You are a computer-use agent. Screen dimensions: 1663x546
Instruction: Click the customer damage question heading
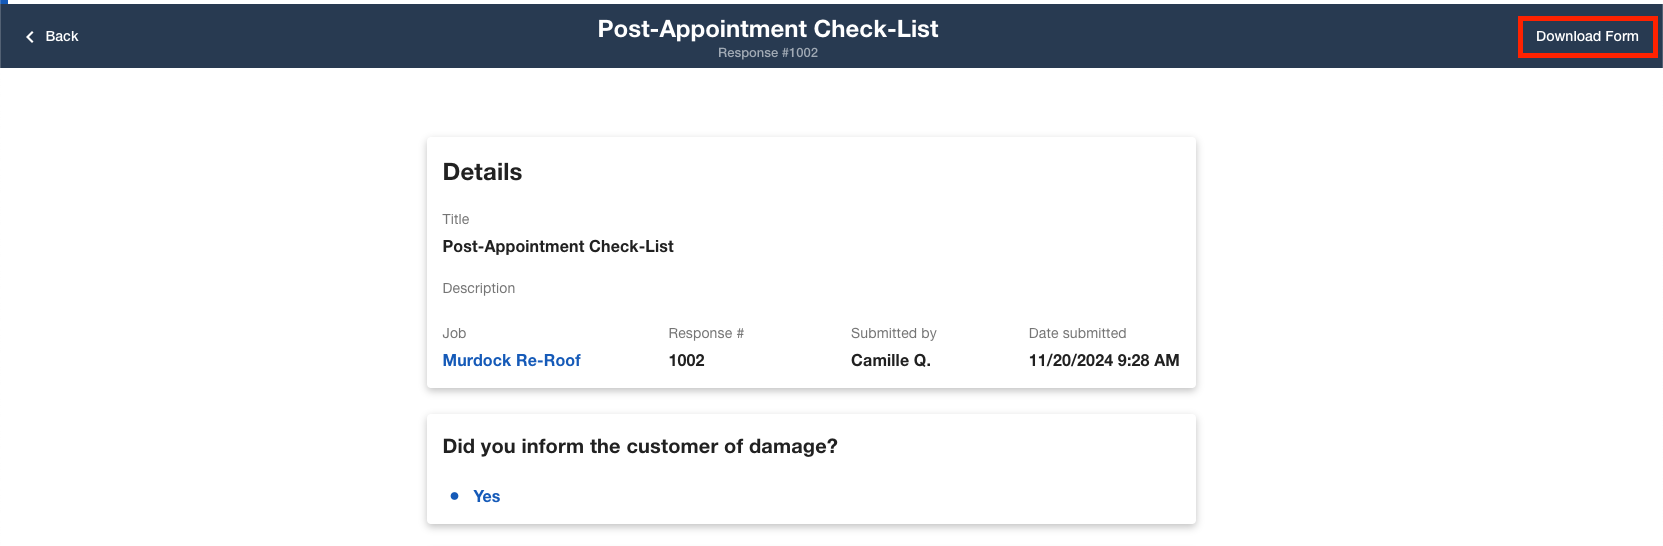[x=640, y=446]
